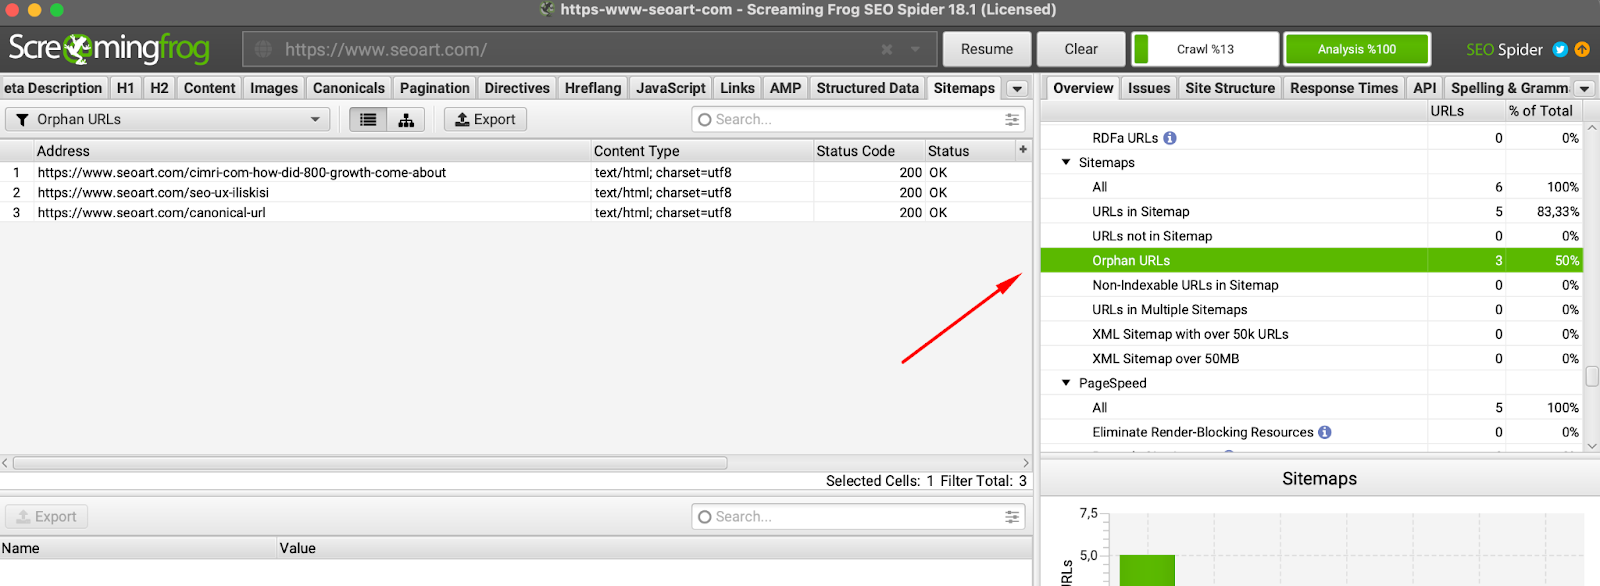
Task: Open the Orphan URLs filter dropdown
Action: 168,120
